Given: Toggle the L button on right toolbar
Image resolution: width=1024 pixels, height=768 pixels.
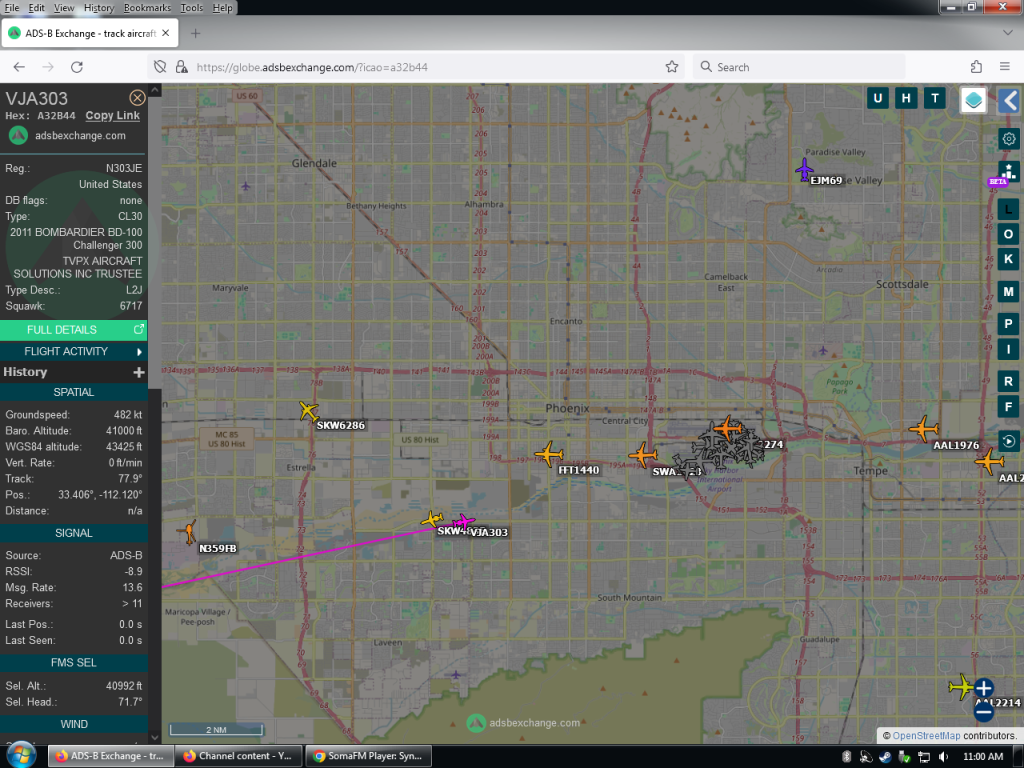Looking at the screenshot, I should click(1008, 210).
